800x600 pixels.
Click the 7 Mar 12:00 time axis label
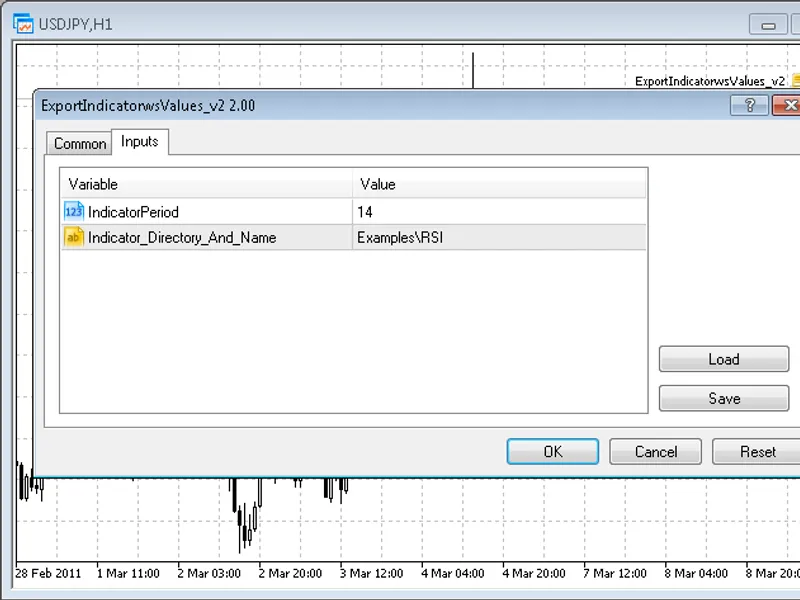click(615, 573)
